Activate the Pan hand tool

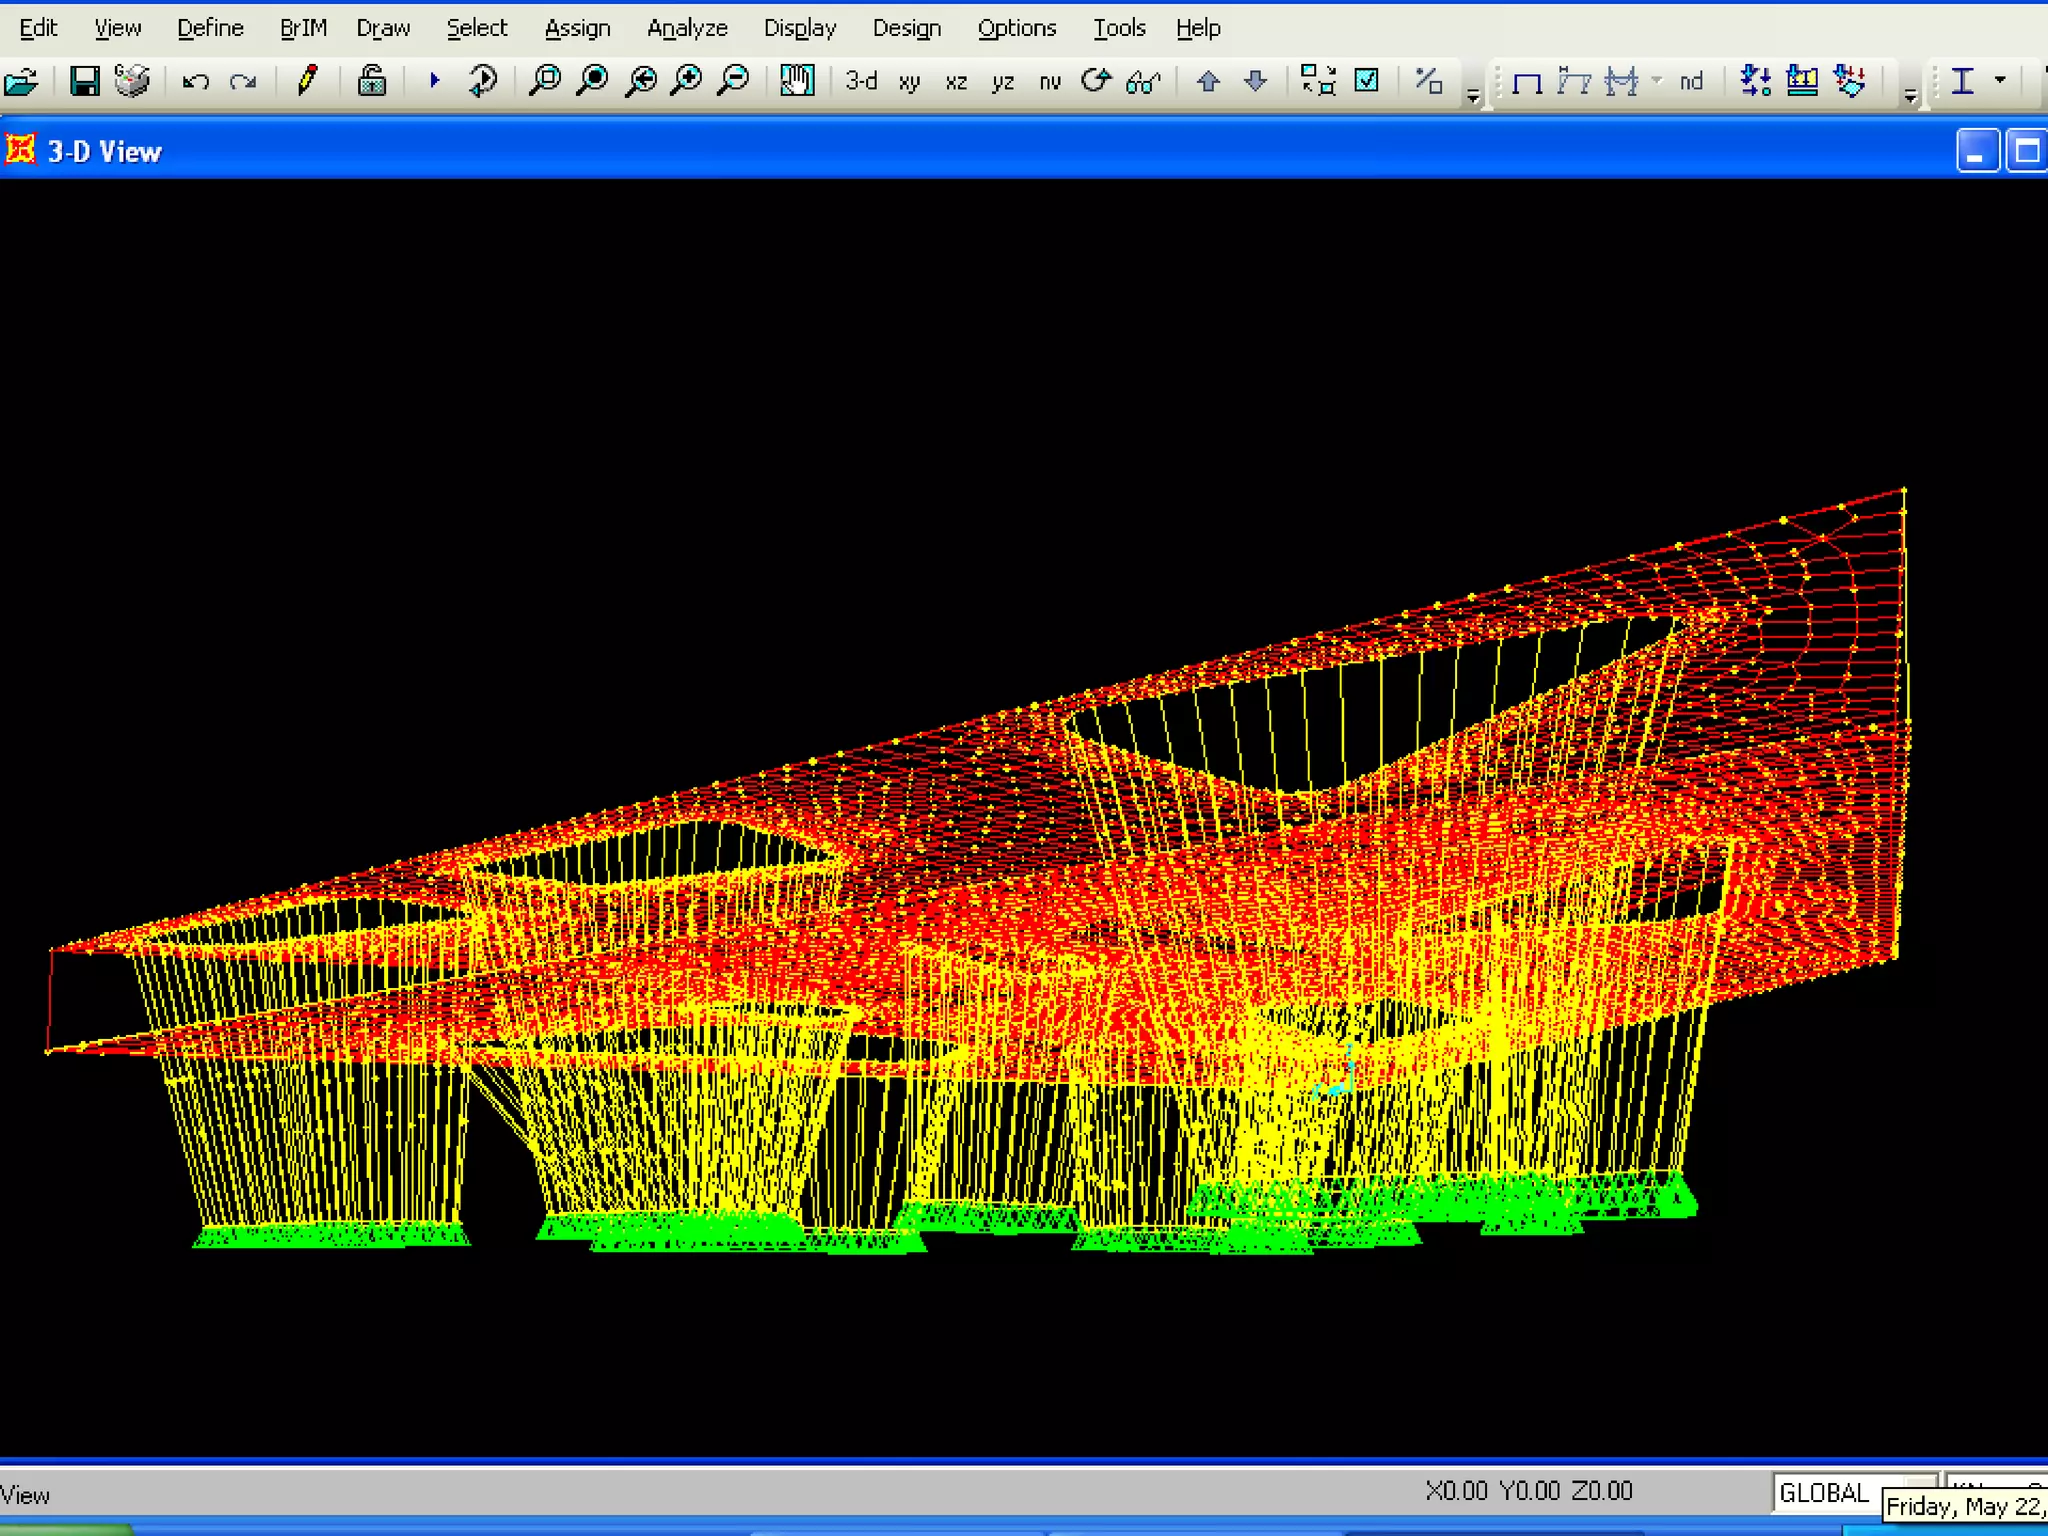click(797, 81)
